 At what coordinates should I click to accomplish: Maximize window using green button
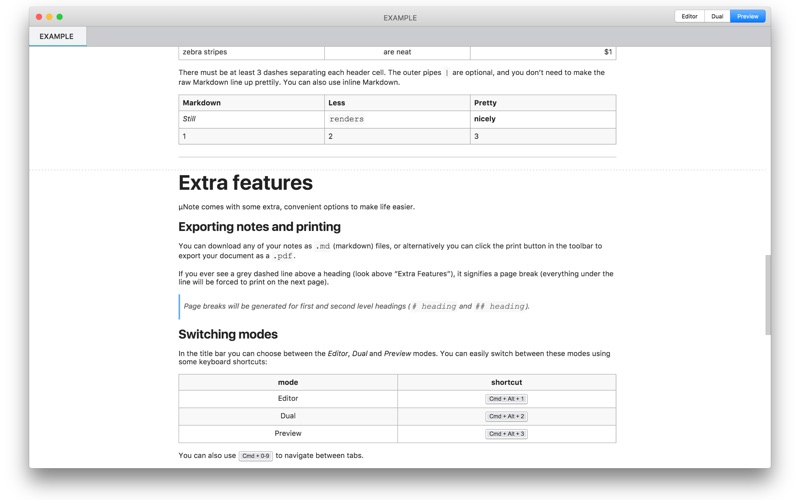coord(60,17)
